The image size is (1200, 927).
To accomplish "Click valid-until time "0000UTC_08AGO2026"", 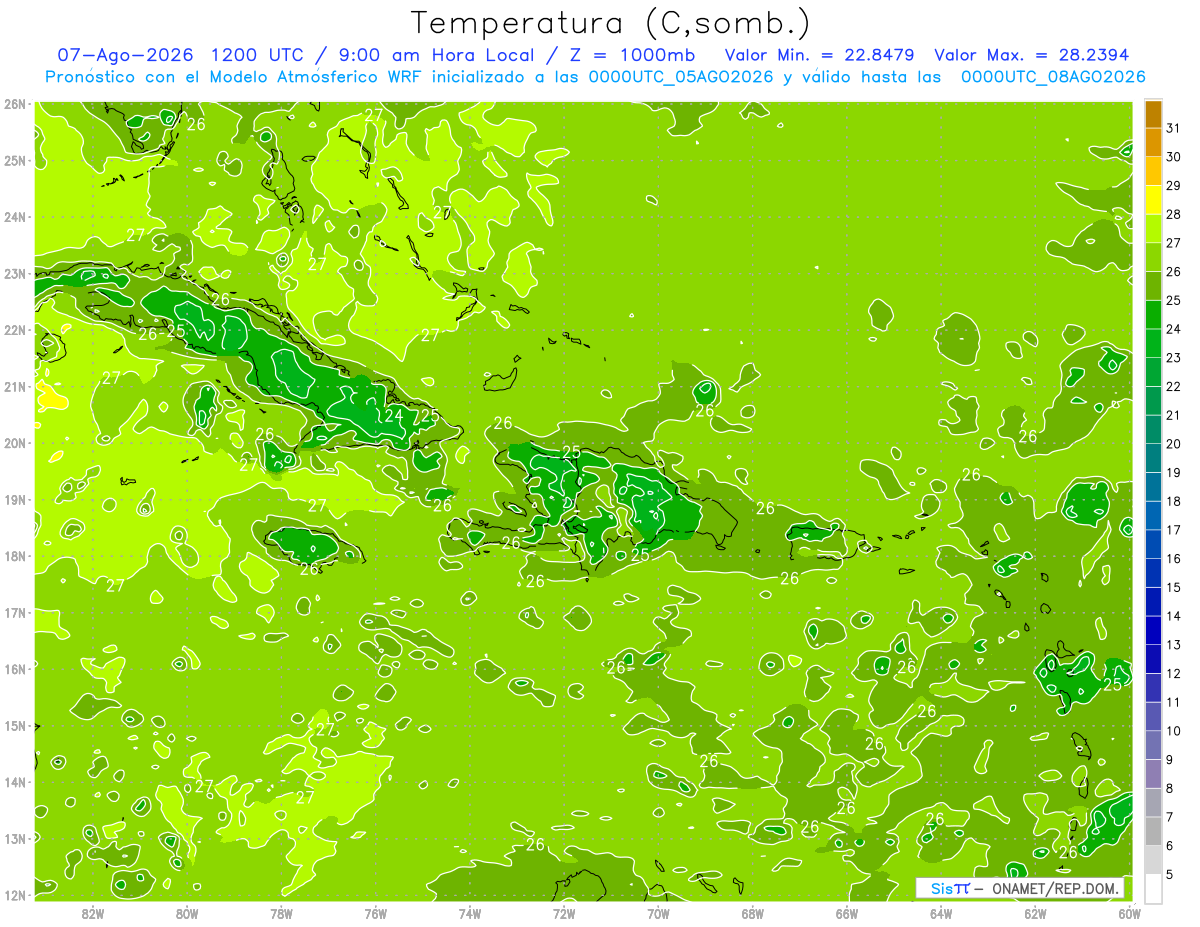I will tap(1053, 77).
